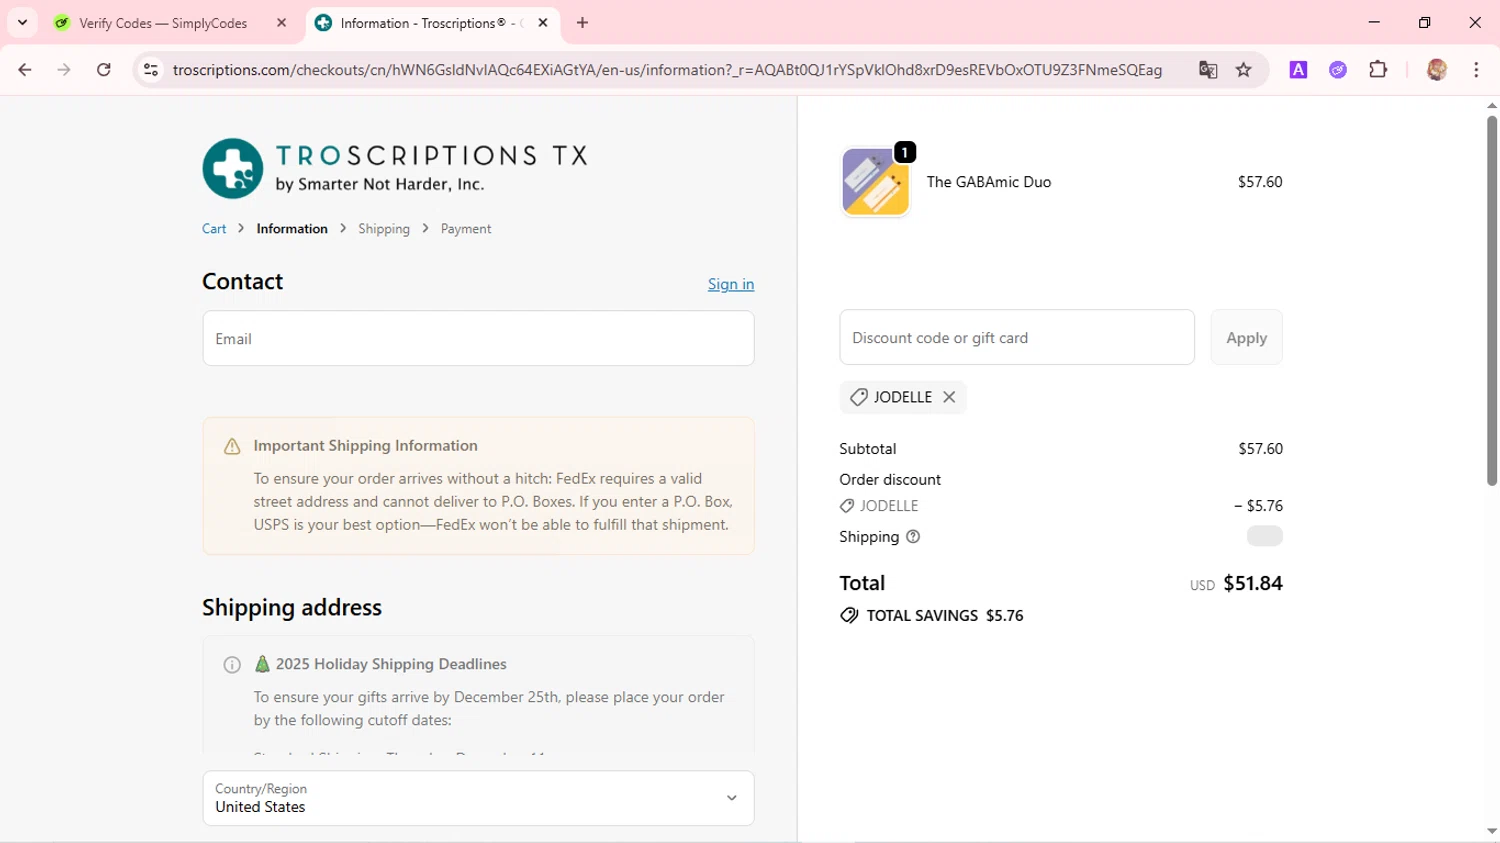Screen dimensions: 1500x843
Task: Click the Important Shipping Information warning icon
Action: pyautogui.click(x=232, y=447)
